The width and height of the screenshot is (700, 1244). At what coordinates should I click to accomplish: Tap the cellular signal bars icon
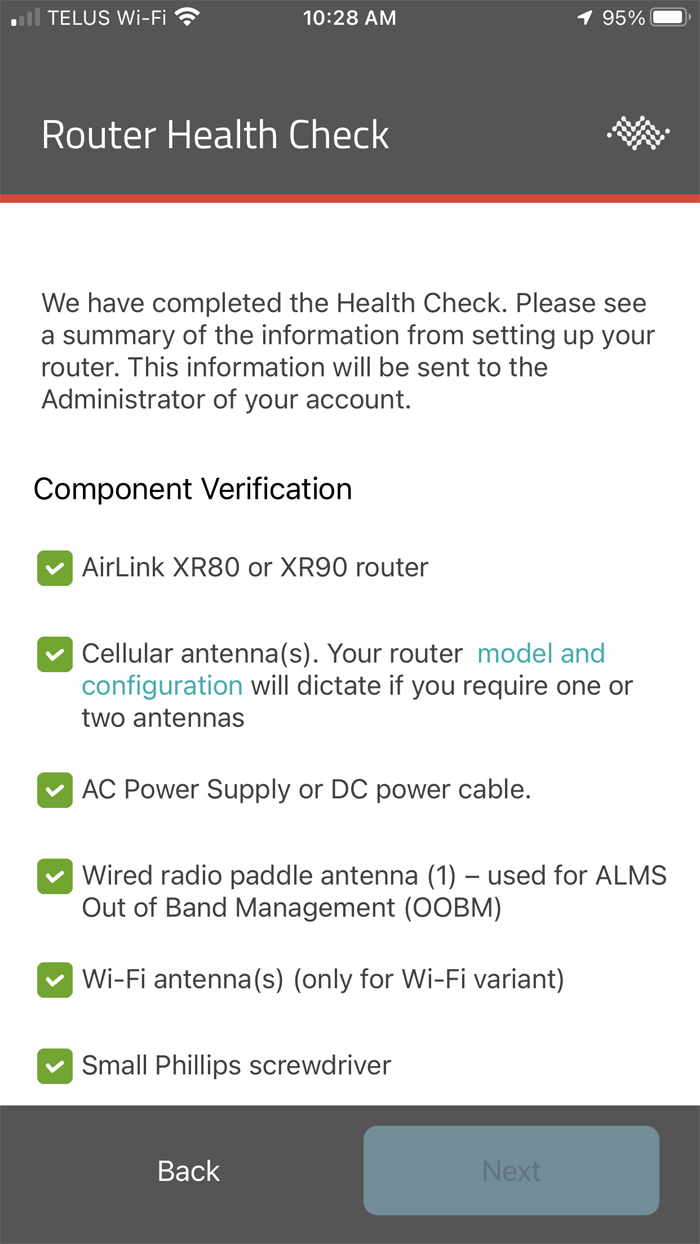click(26, 18)
